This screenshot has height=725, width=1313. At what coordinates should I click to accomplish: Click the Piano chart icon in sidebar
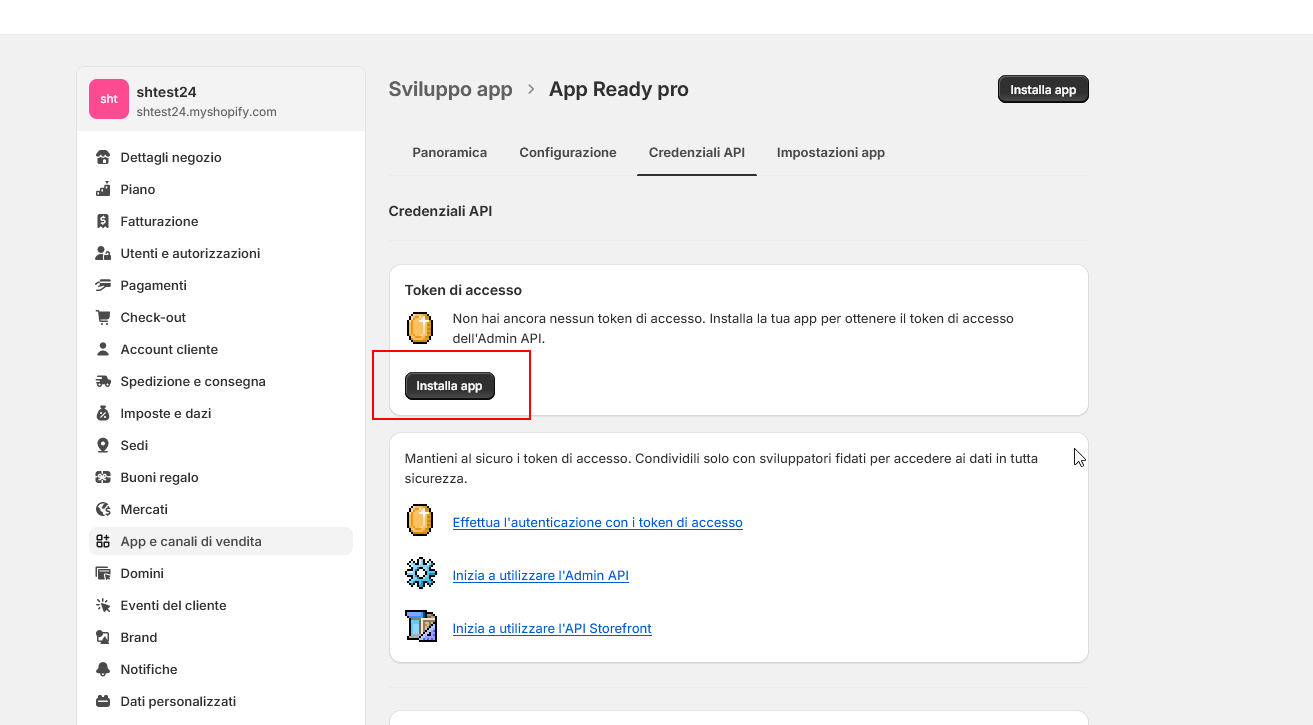(102, 189)
